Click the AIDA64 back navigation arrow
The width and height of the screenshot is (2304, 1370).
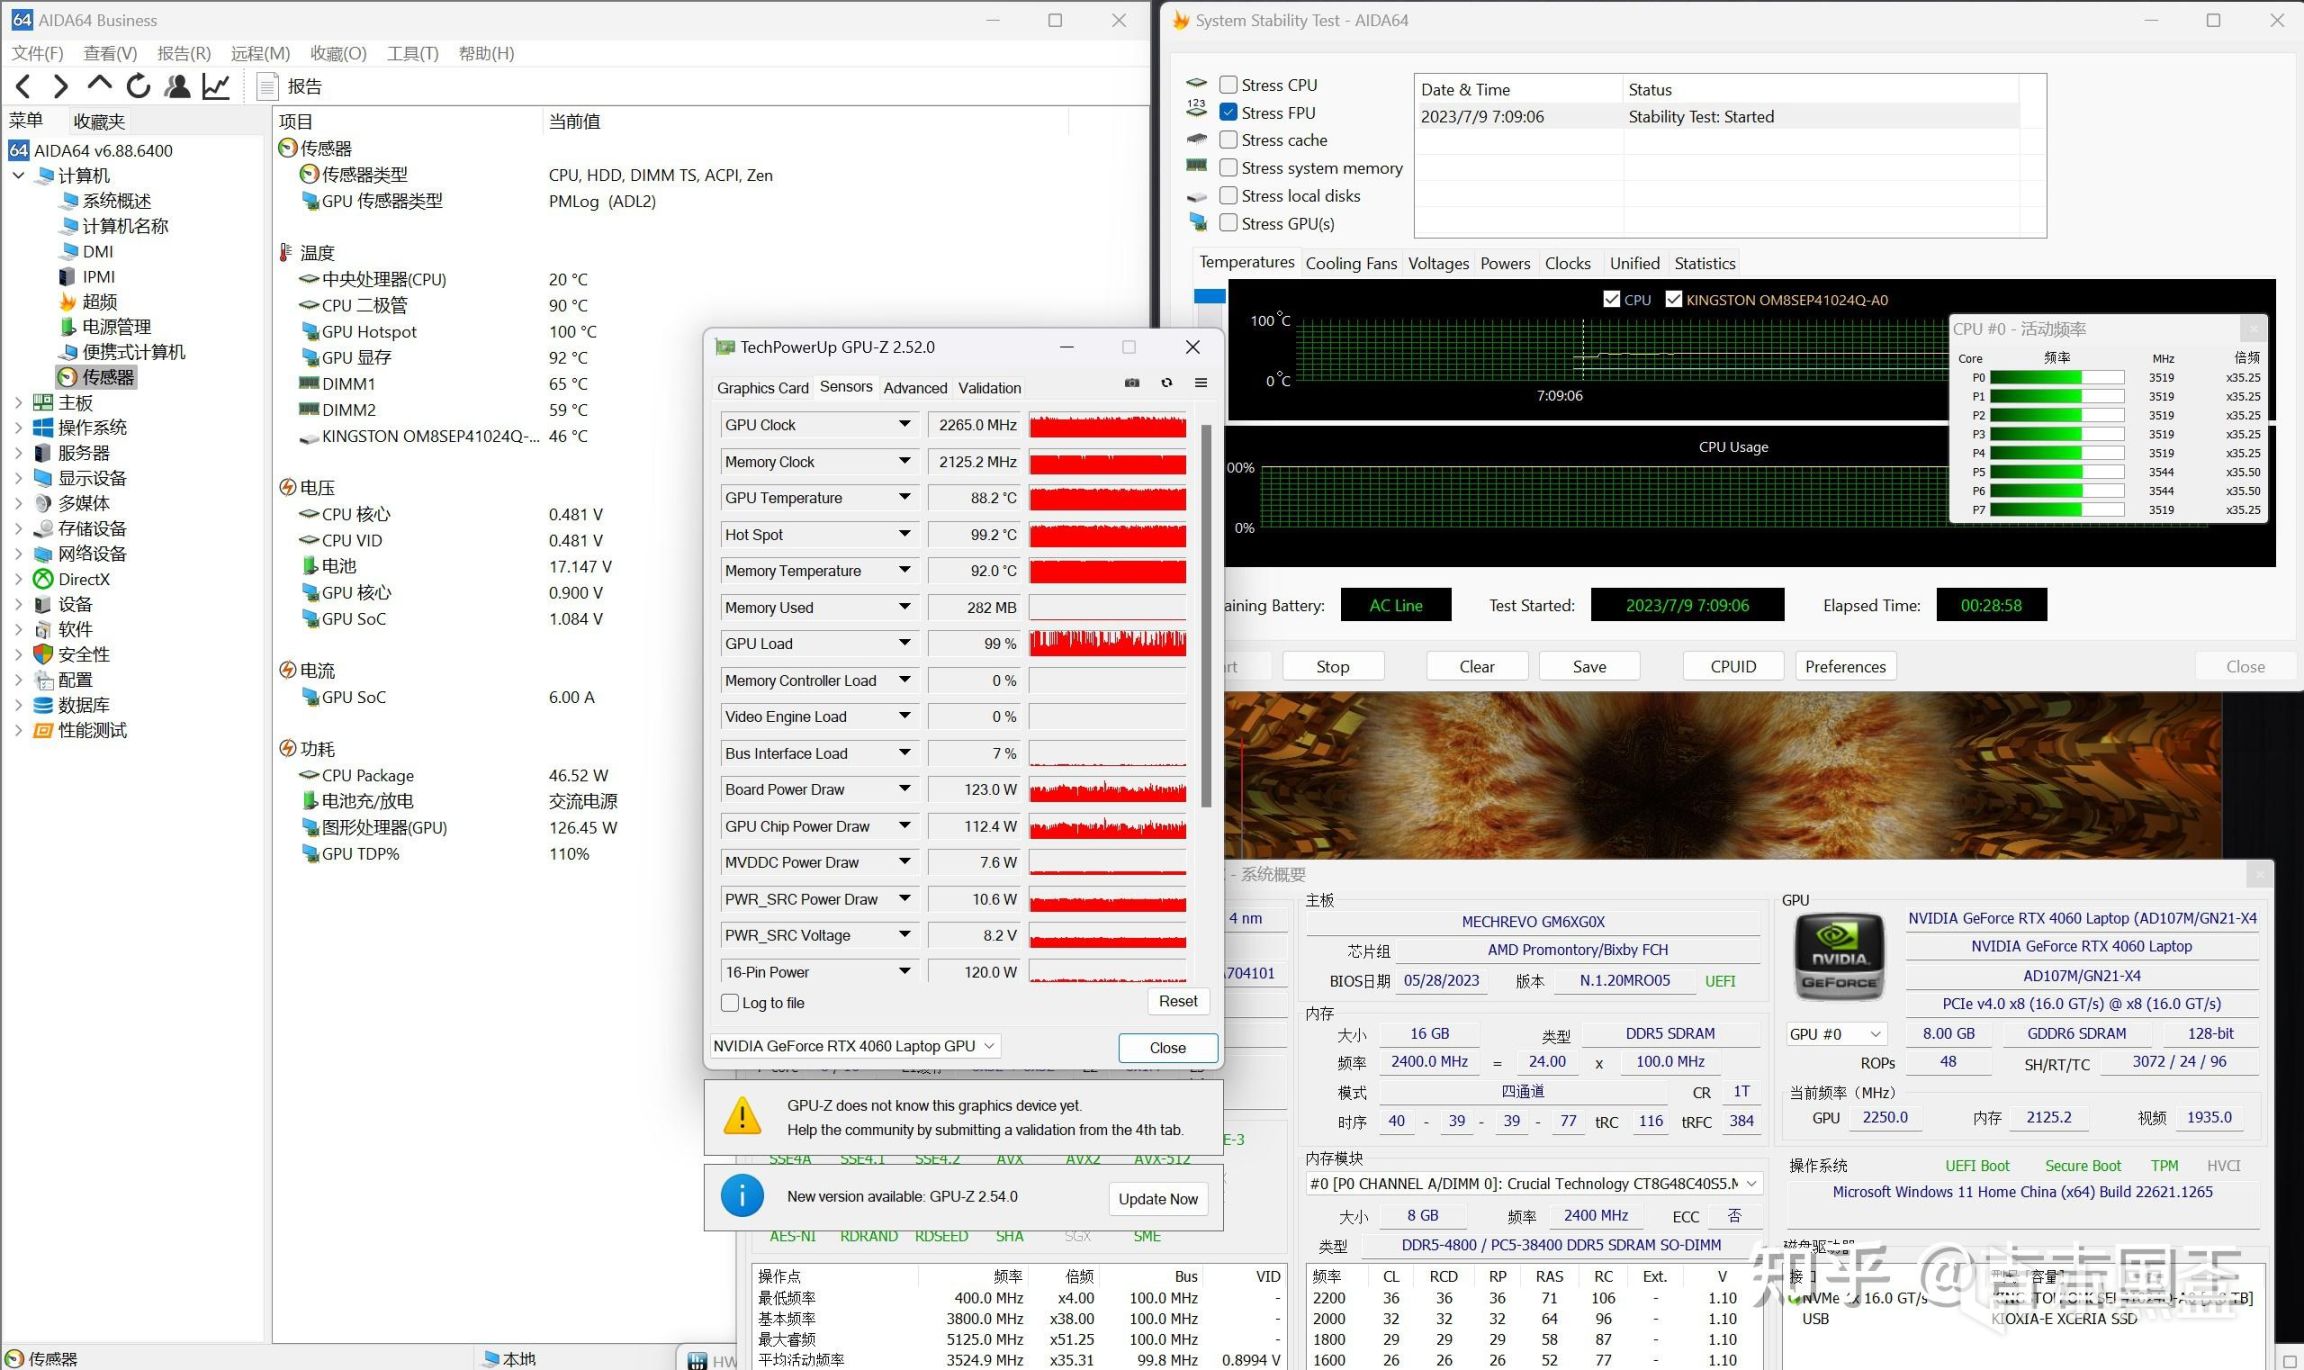click(24, 87)
